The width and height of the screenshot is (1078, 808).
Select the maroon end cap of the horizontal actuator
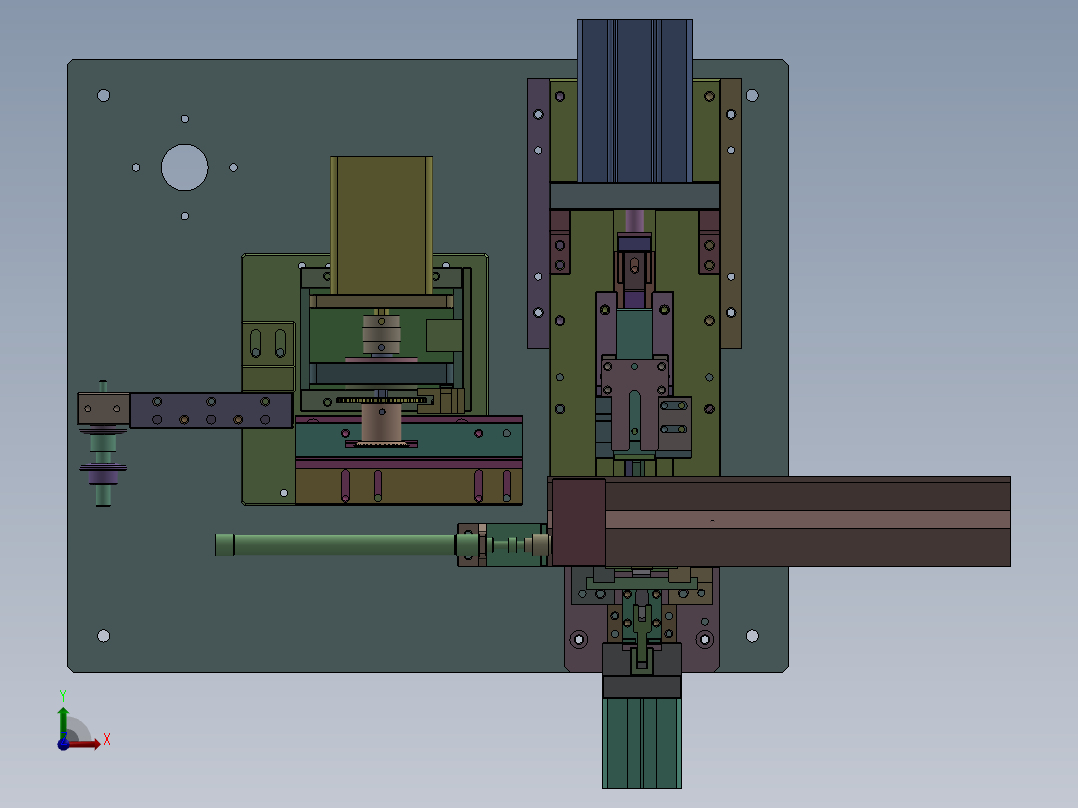579,523
